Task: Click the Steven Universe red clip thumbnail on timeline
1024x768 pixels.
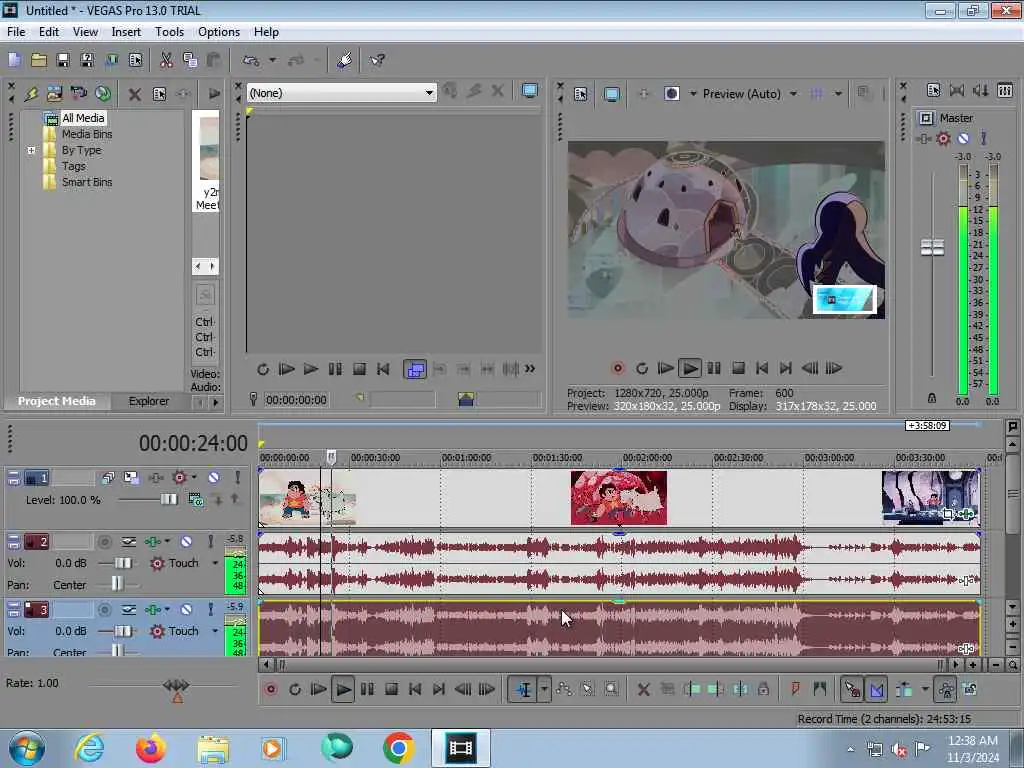Action: click(618, 498)
